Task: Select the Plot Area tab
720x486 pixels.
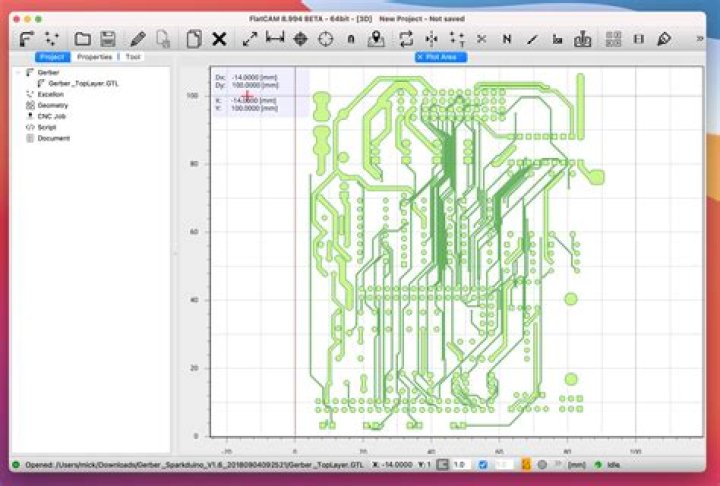Action: [x=441, y=57]
